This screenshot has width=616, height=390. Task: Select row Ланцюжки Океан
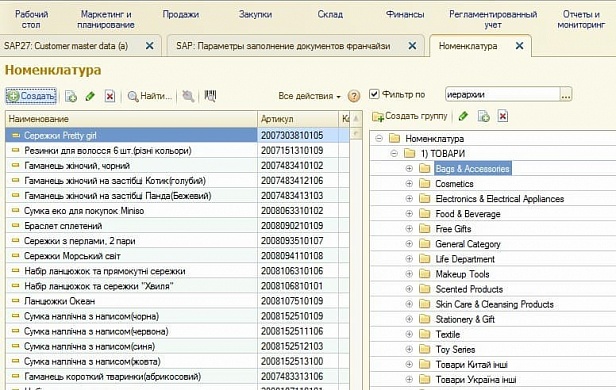(x=177, y=301)
